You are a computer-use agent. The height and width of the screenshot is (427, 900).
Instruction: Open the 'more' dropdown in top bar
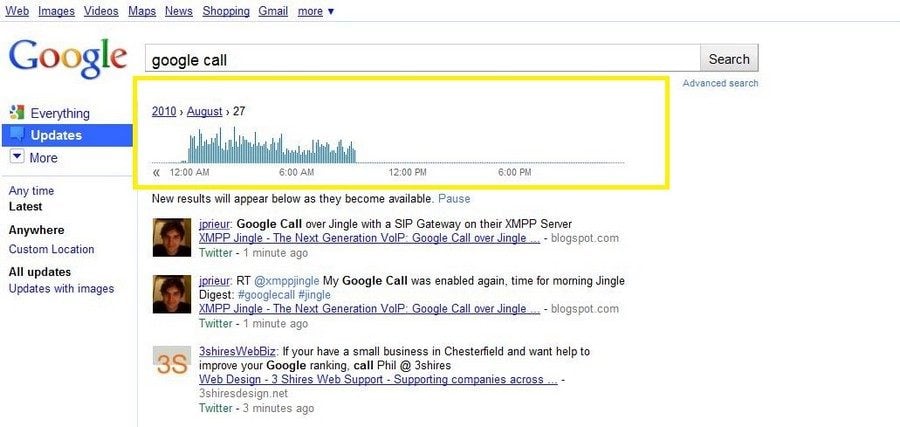(x=316, y=11)
